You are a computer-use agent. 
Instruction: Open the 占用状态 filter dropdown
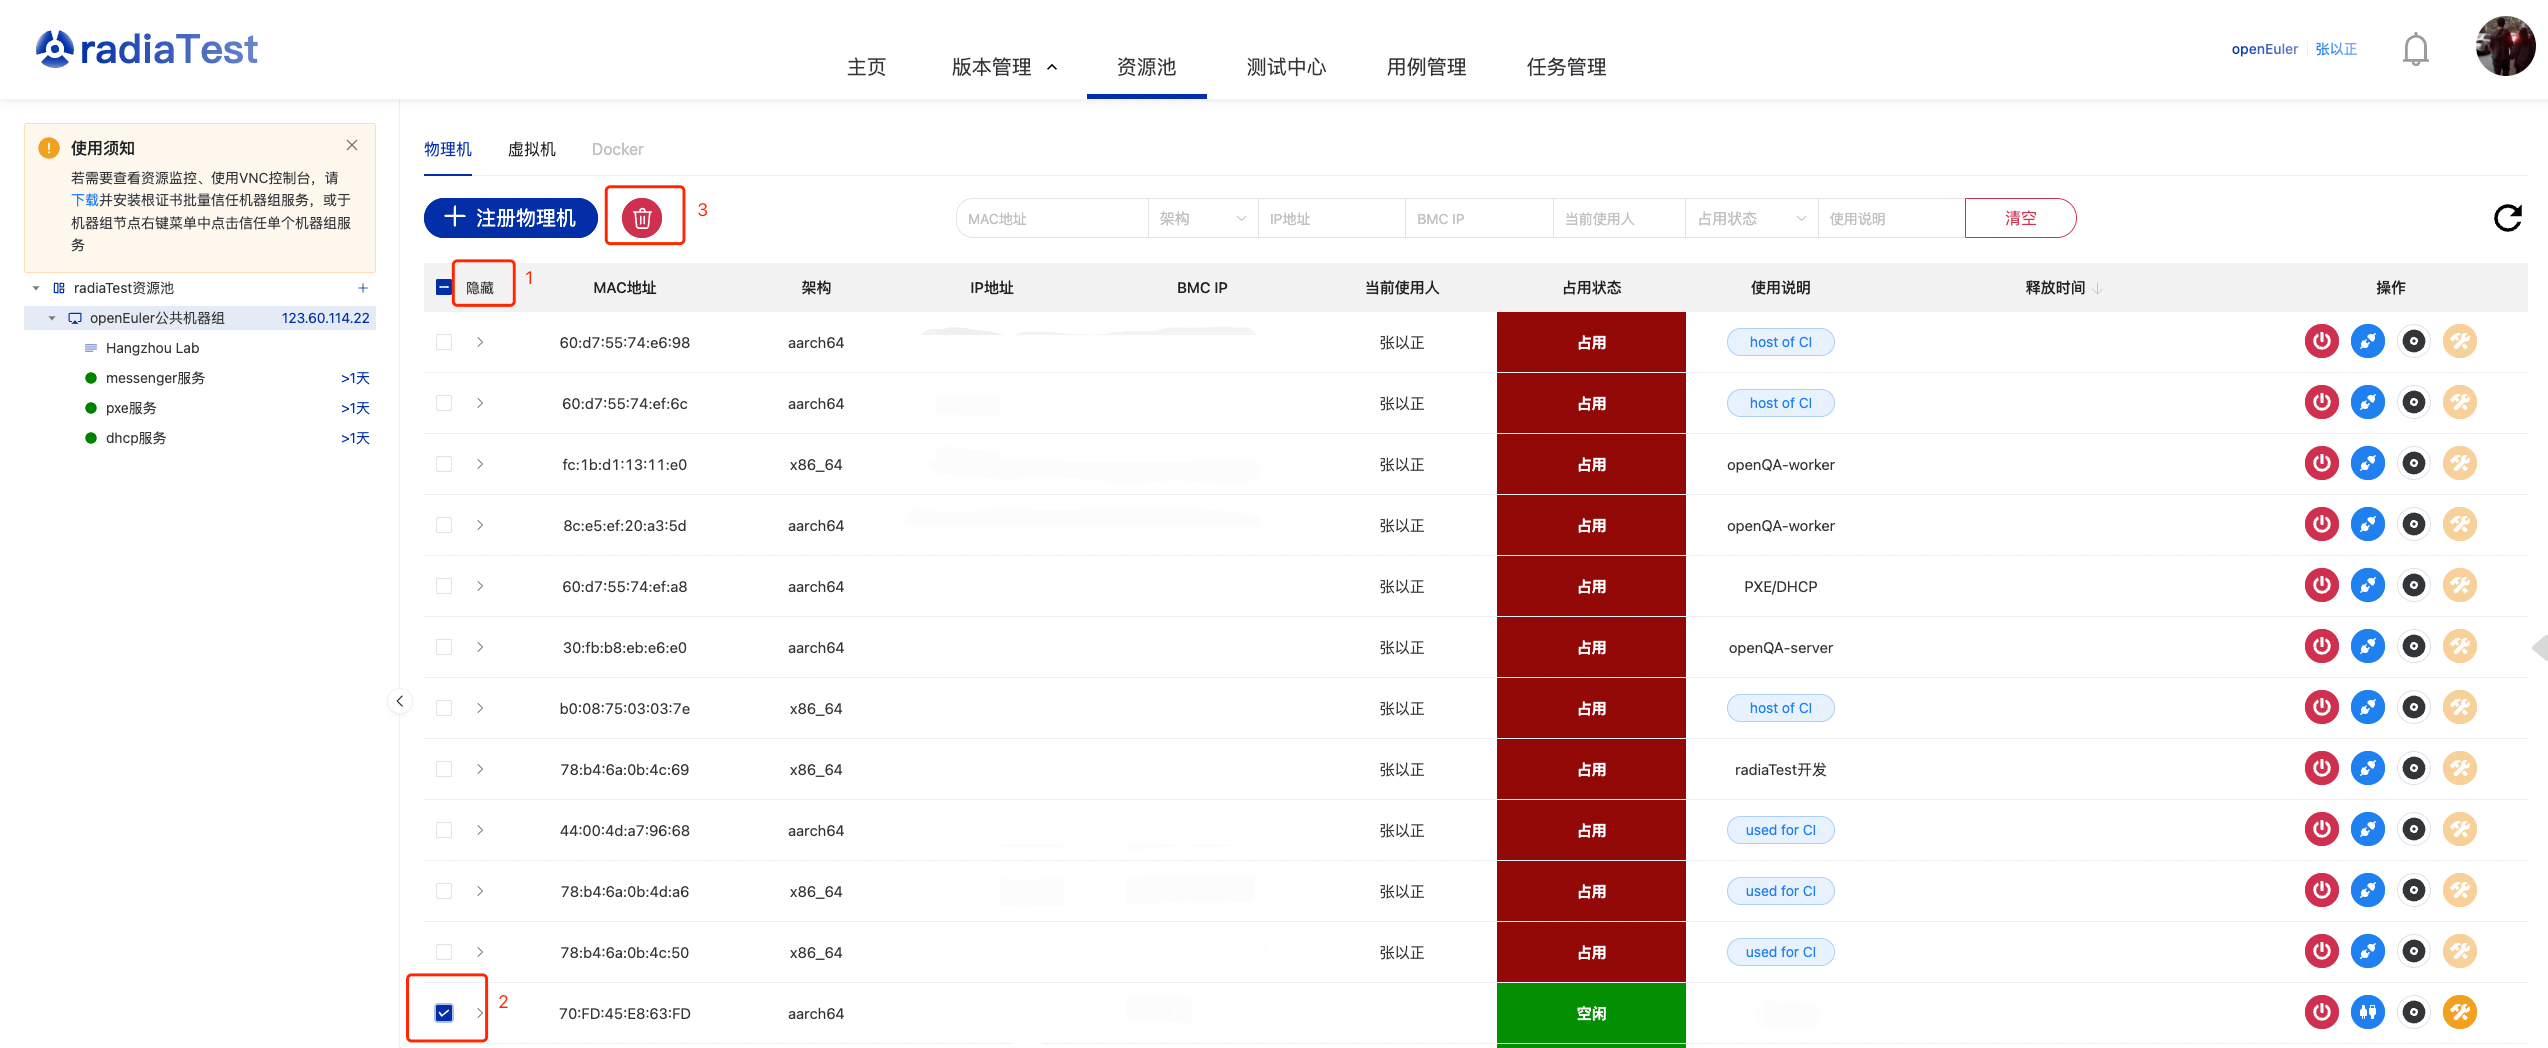click(1750, 219)
